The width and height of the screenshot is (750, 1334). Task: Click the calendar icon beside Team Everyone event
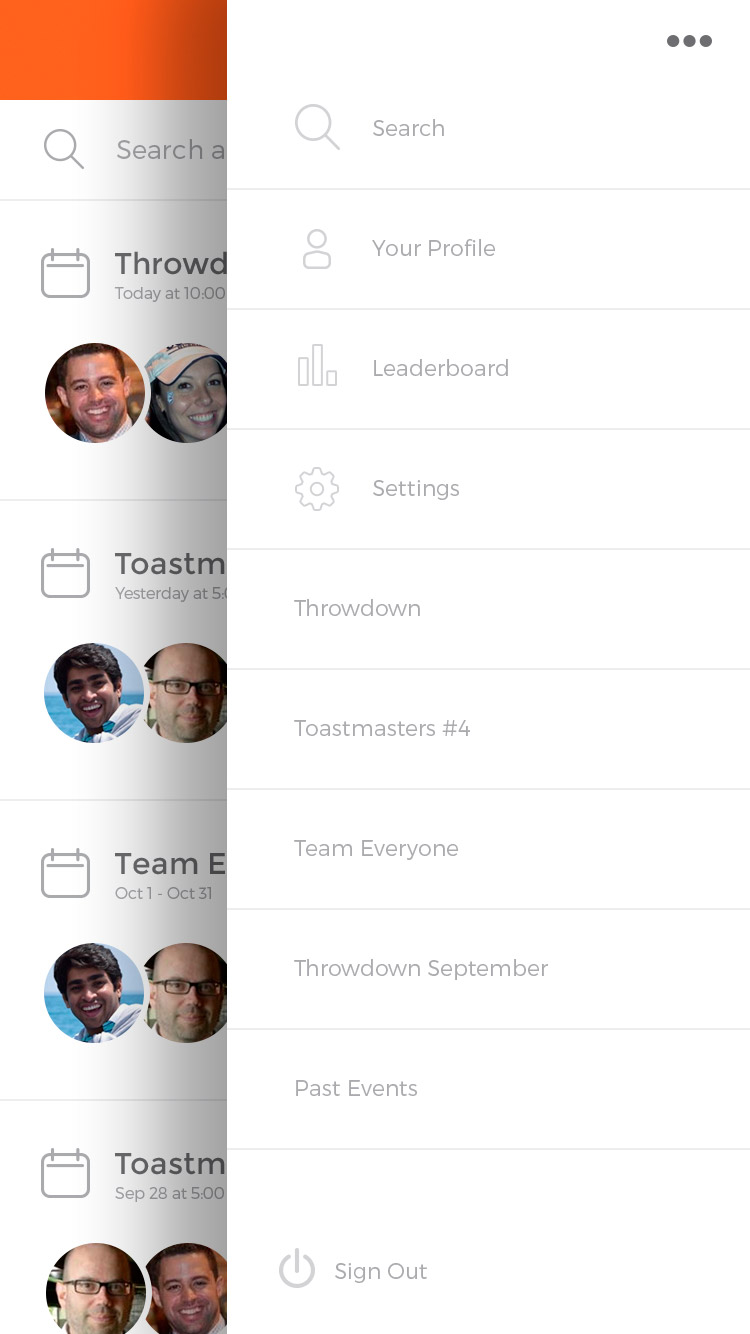(x=65, y=873)
